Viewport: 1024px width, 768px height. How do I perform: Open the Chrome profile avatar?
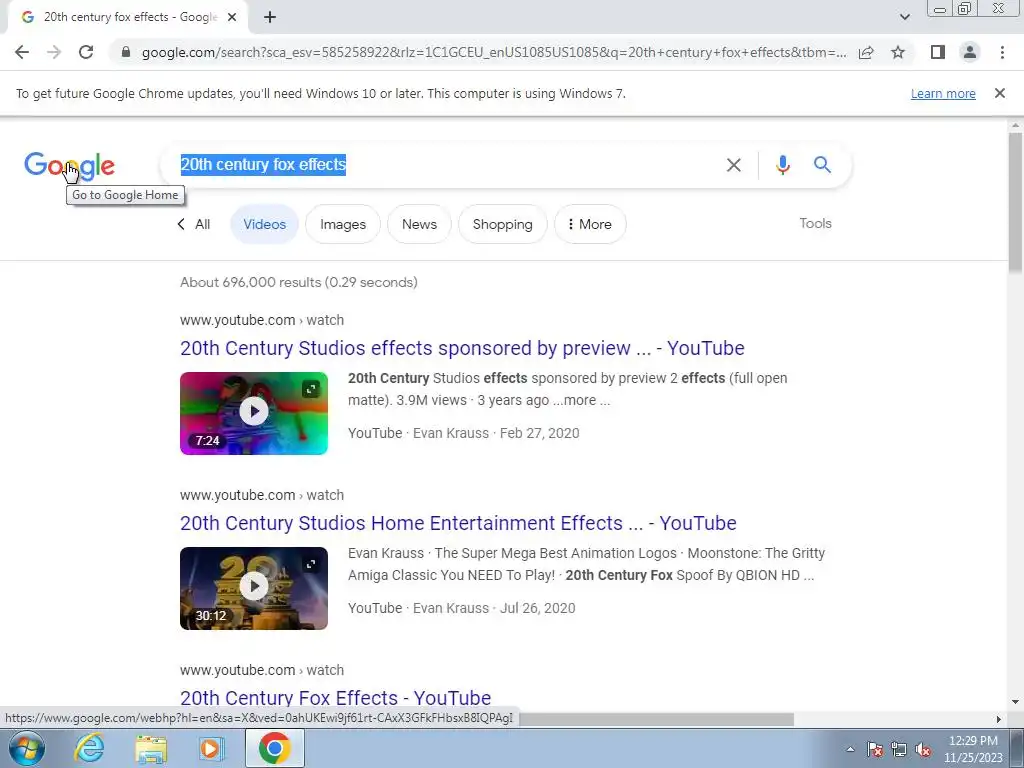[x=970, y=52]
